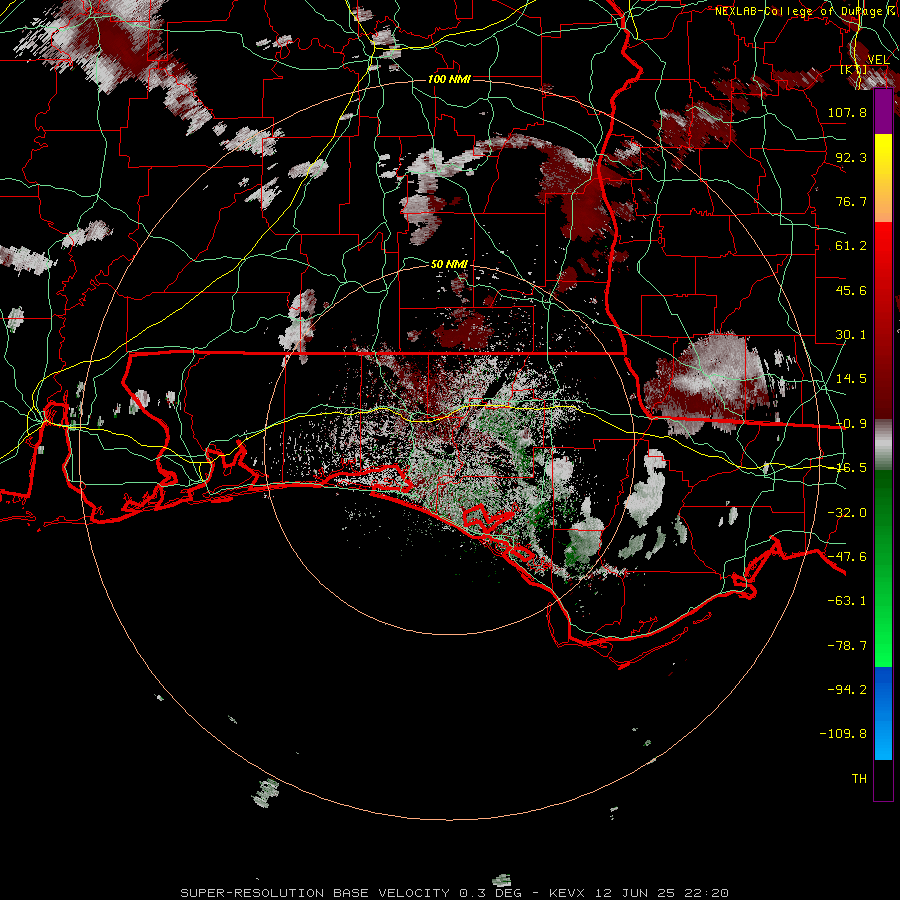Select the 107.8 value on velocity scale
This screenshot has height=900, width=900.
[x=847, y=112]
